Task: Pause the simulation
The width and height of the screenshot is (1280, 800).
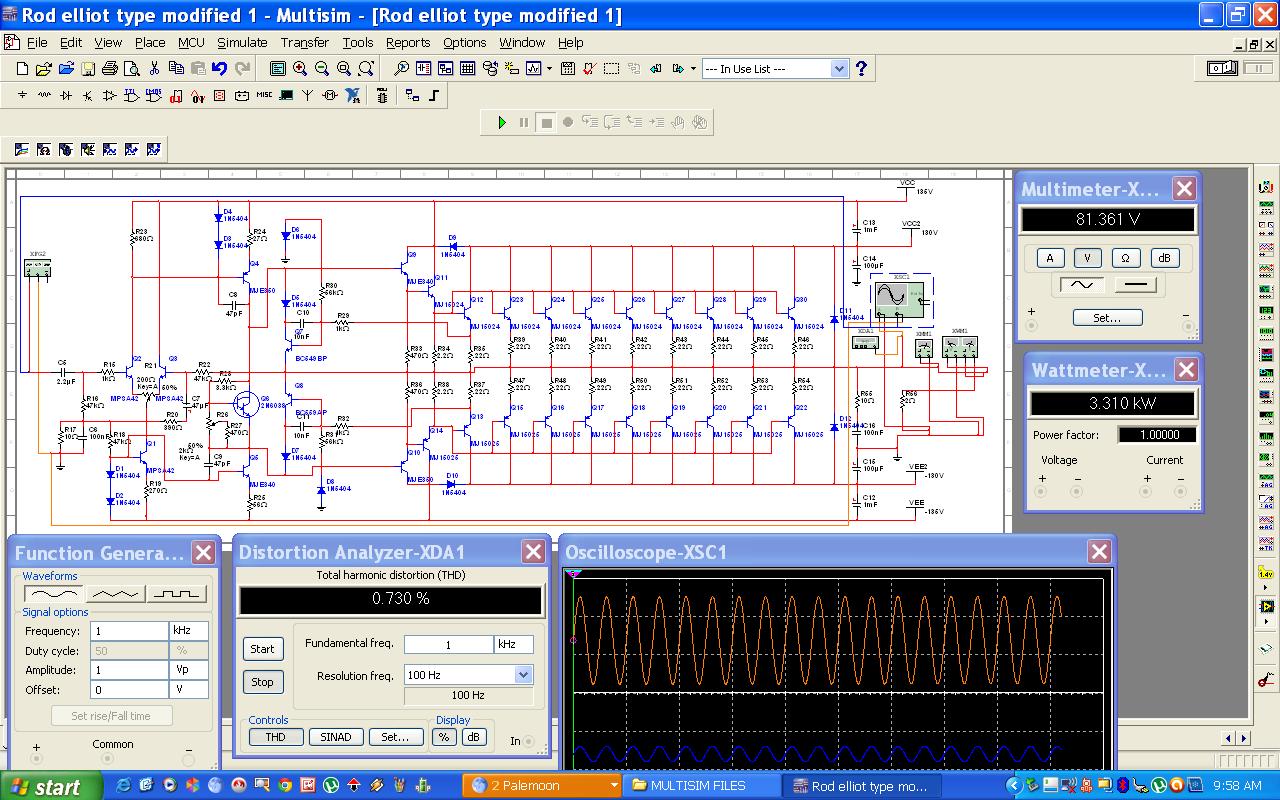Action: (524, 122)
